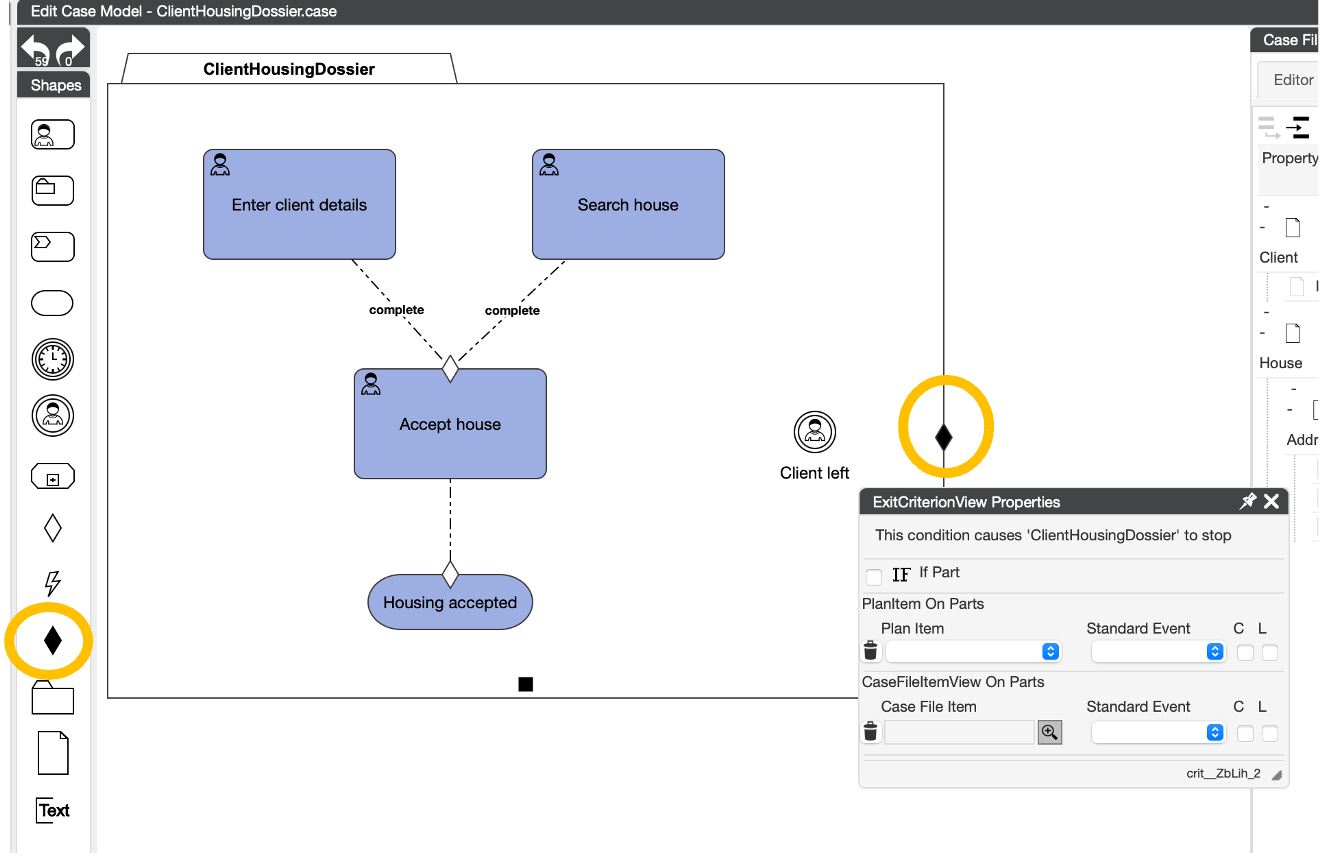The height and width of the screenshot is (857, 1320).
Task: Select the Timer Event clock shape
Action: tap(53, 359)
